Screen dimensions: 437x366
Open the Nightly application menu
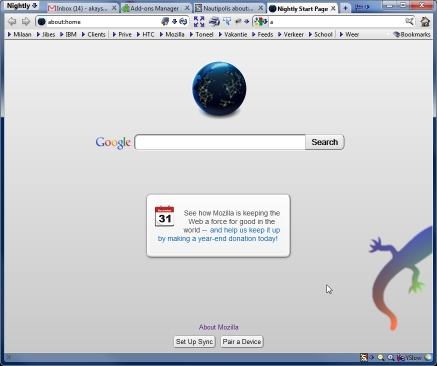(22, 6)
